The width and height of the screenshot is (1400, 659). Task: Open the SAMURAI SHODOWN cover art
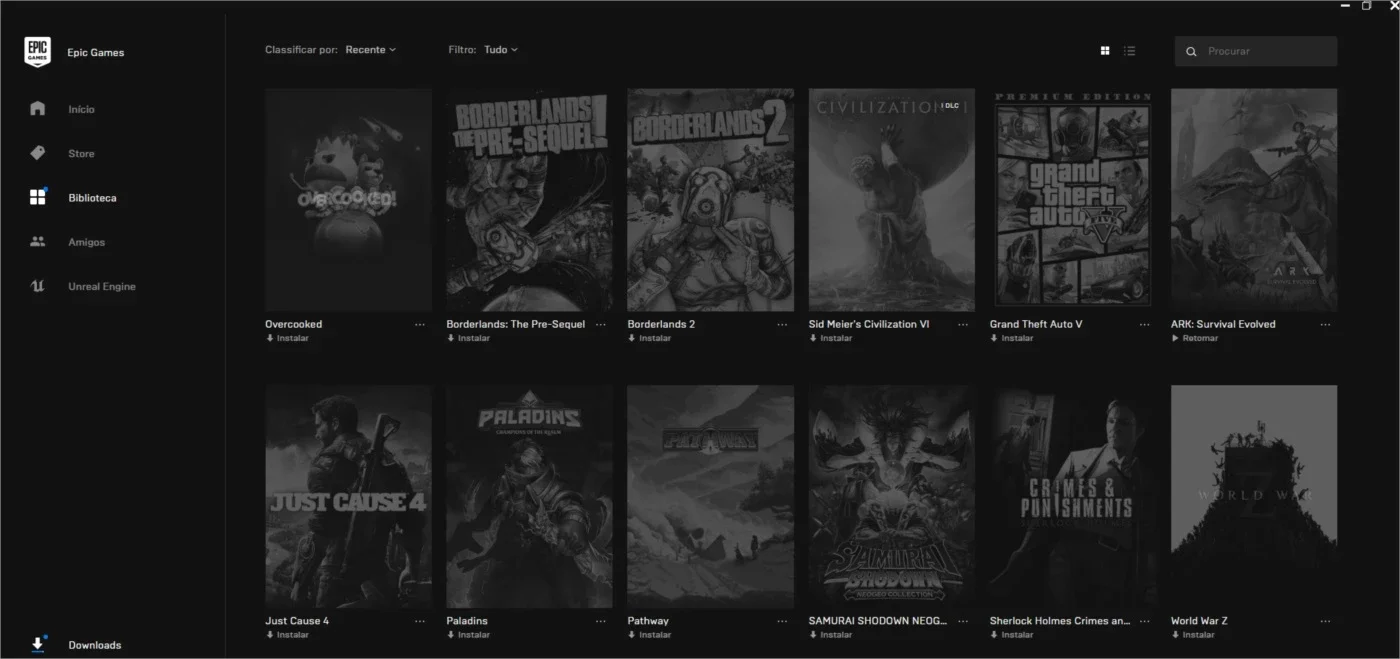[891, 497]
